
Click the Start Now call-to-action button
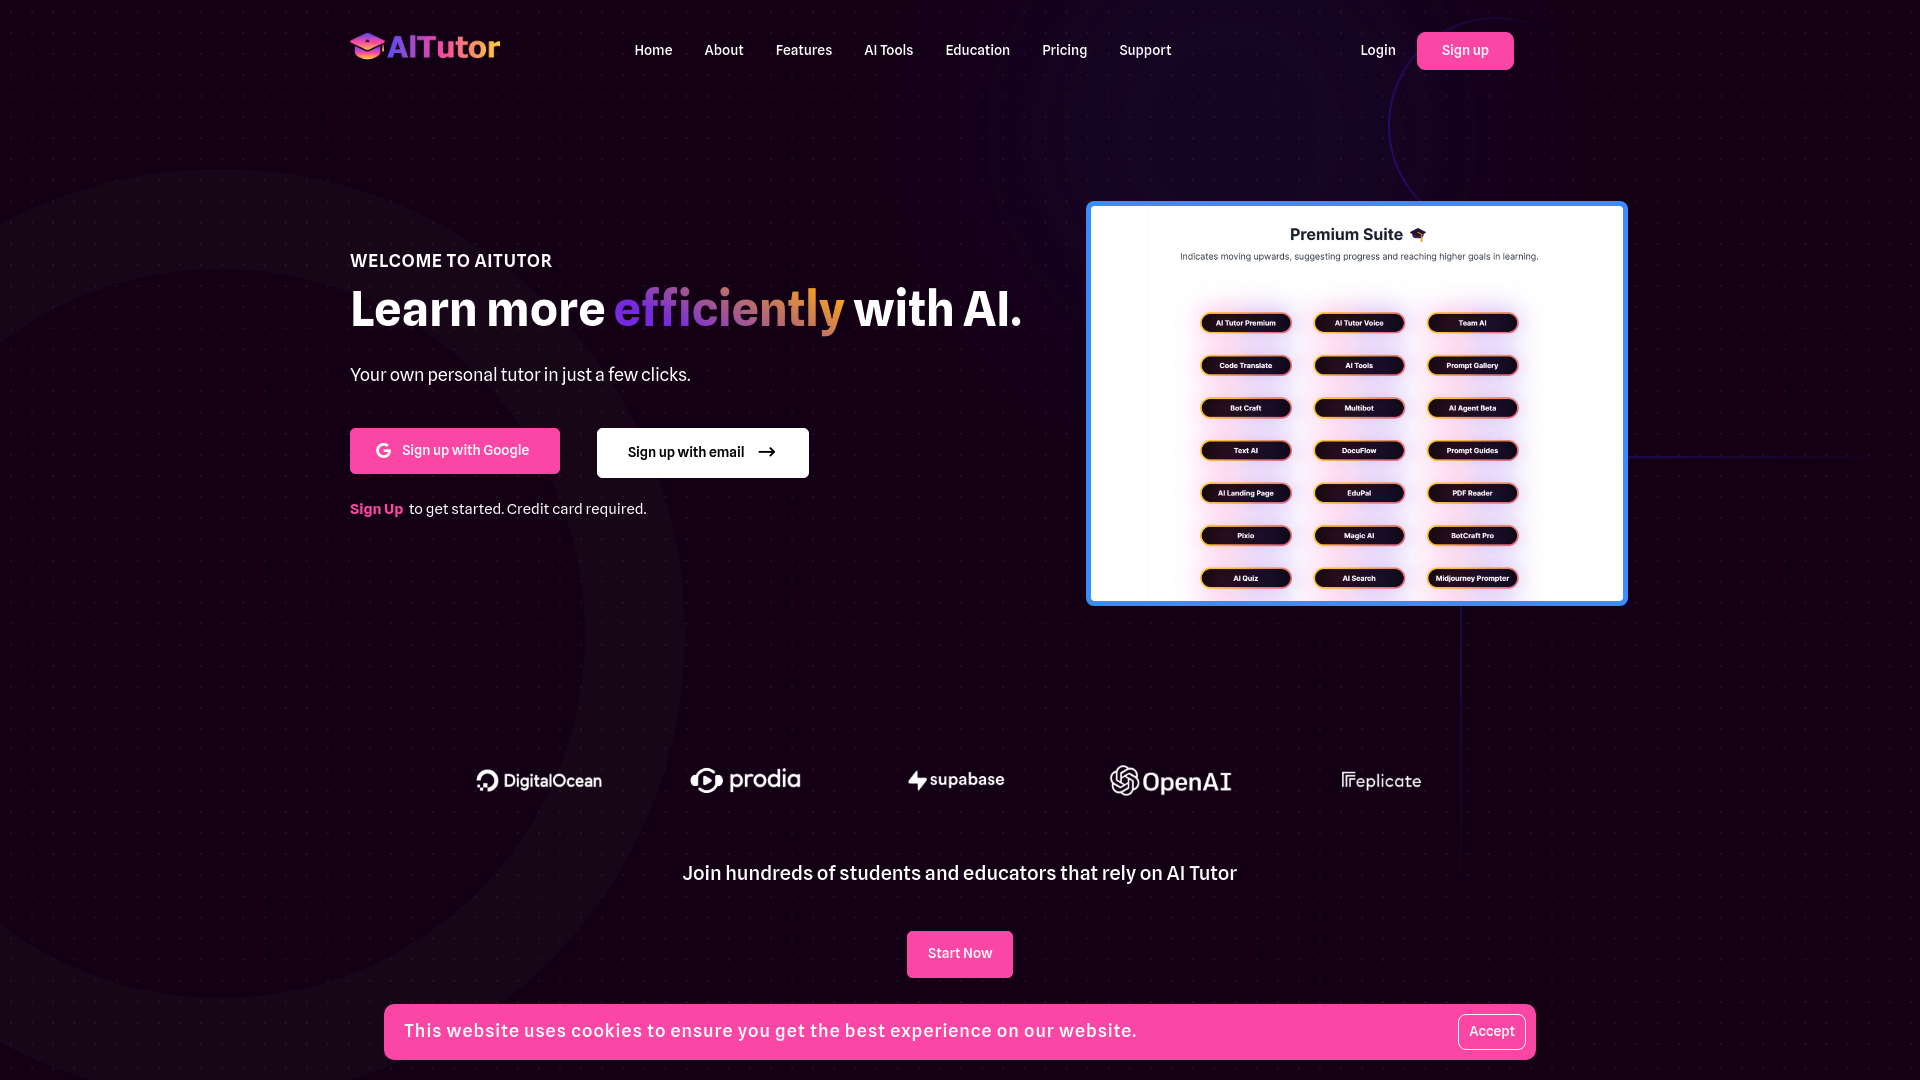click(960, 953)
